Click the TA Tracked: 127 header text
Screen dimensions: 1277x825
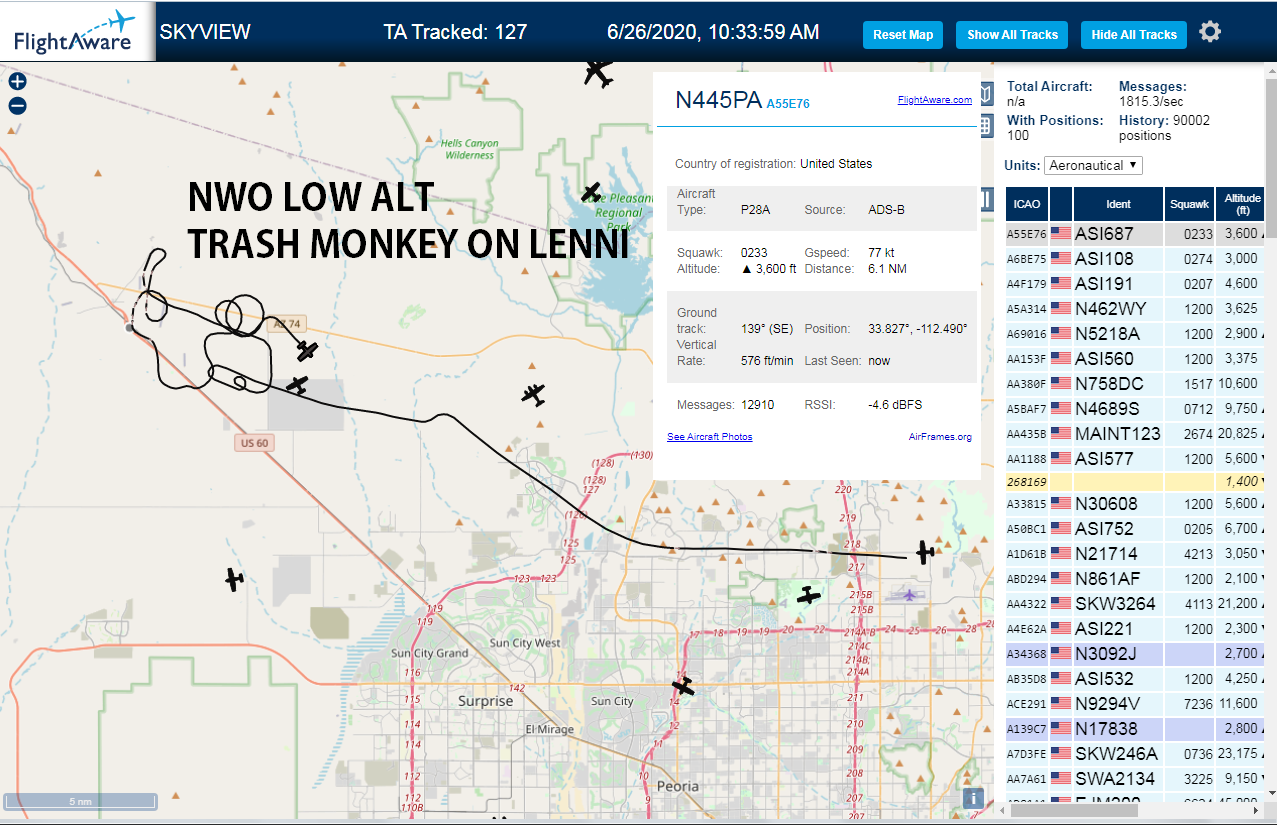point(455,32)
